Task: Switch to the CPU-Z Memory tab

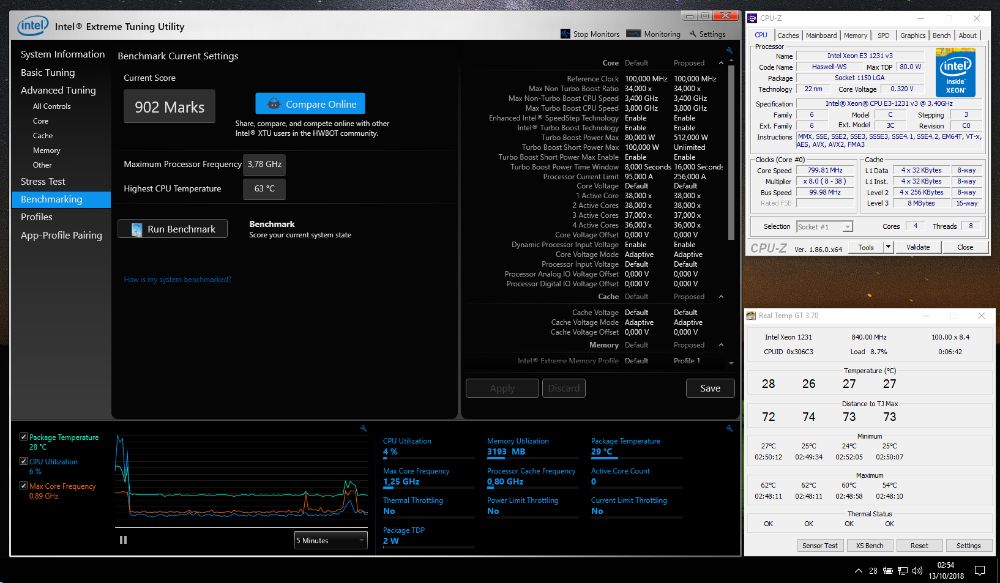Action: (x=855, y=35)
